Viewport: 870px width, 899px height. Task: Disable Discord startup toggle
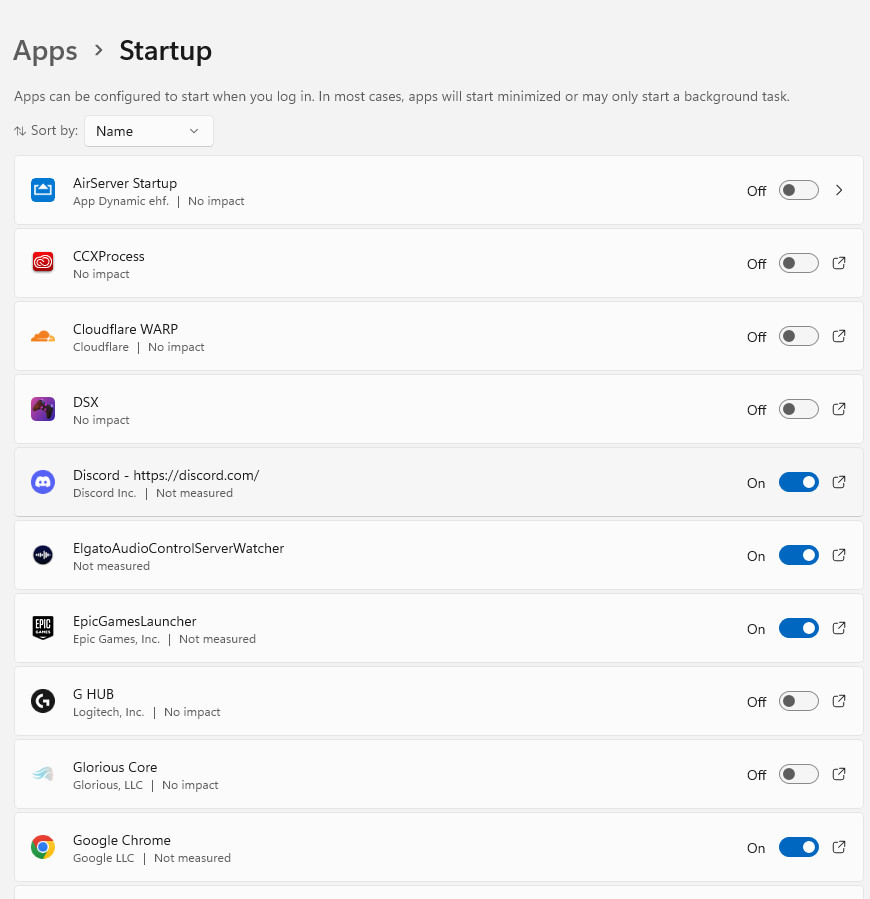(x=798, y=482)
